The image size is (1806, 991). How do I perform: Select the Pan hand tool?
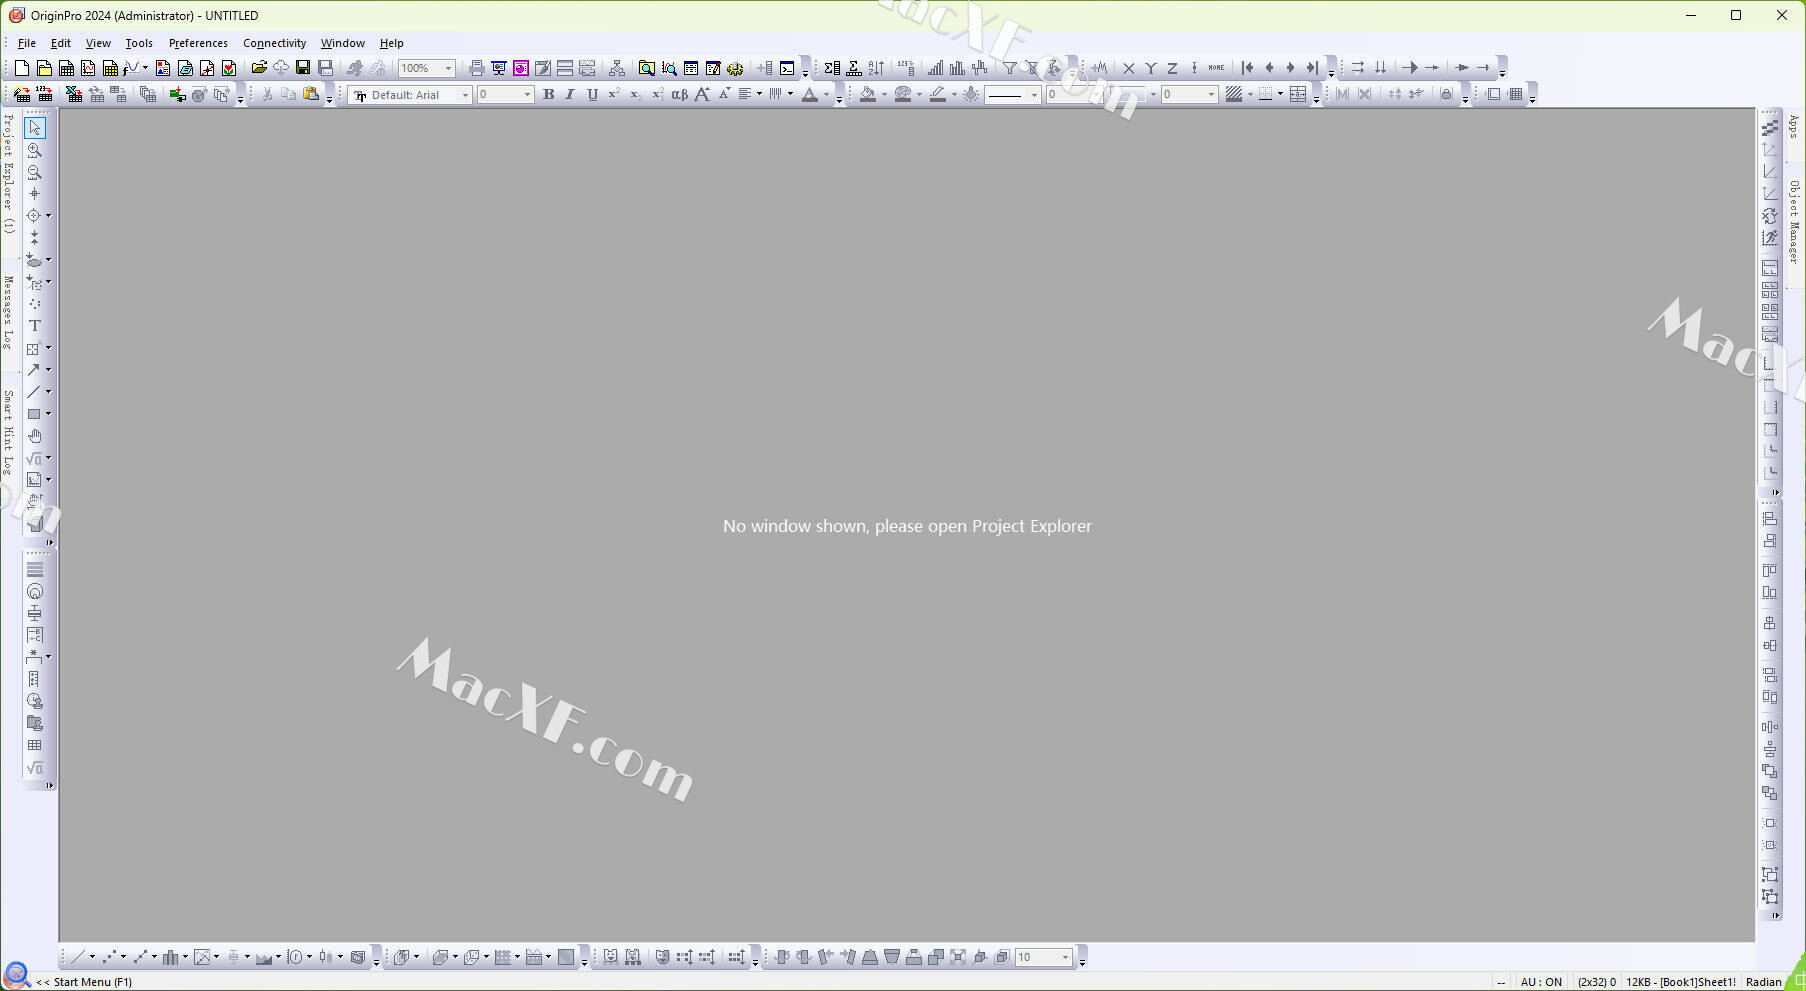pyautogui.click(x=35, y=436)
